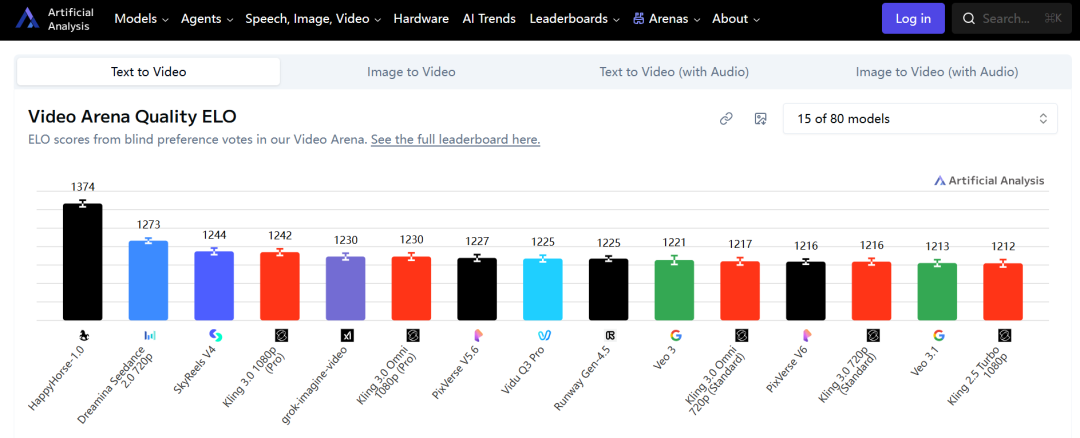Switch to the Image to Video tab

(x=411, y=72)
